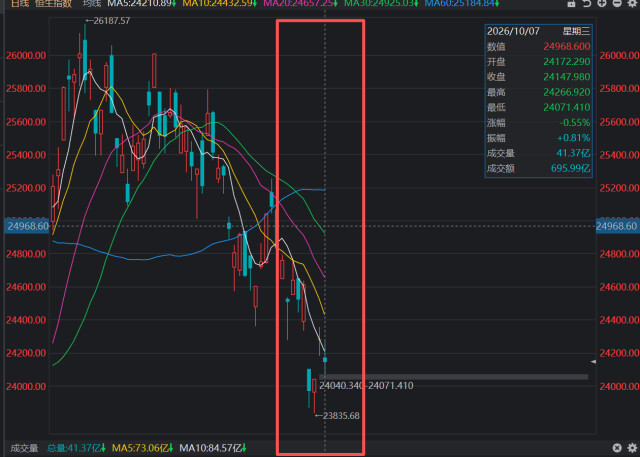Click the 24400.00 label on the right axis

[x=619, y=320]
